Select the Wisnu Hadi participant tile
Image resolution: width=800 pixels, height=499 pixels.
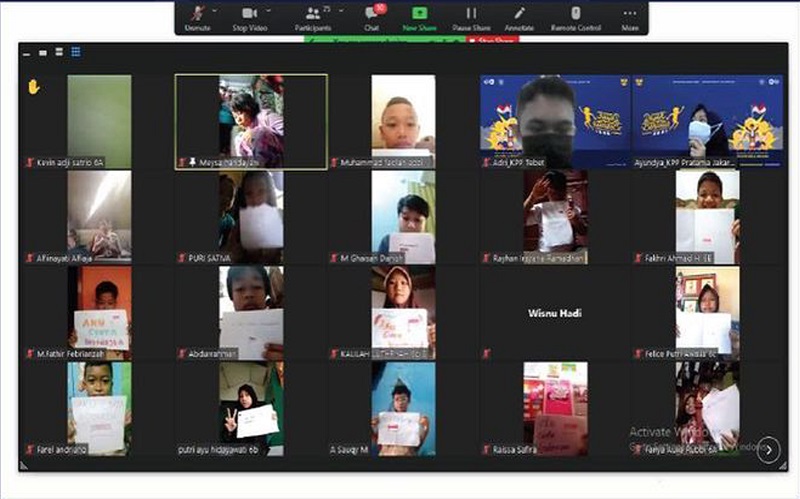555,313
